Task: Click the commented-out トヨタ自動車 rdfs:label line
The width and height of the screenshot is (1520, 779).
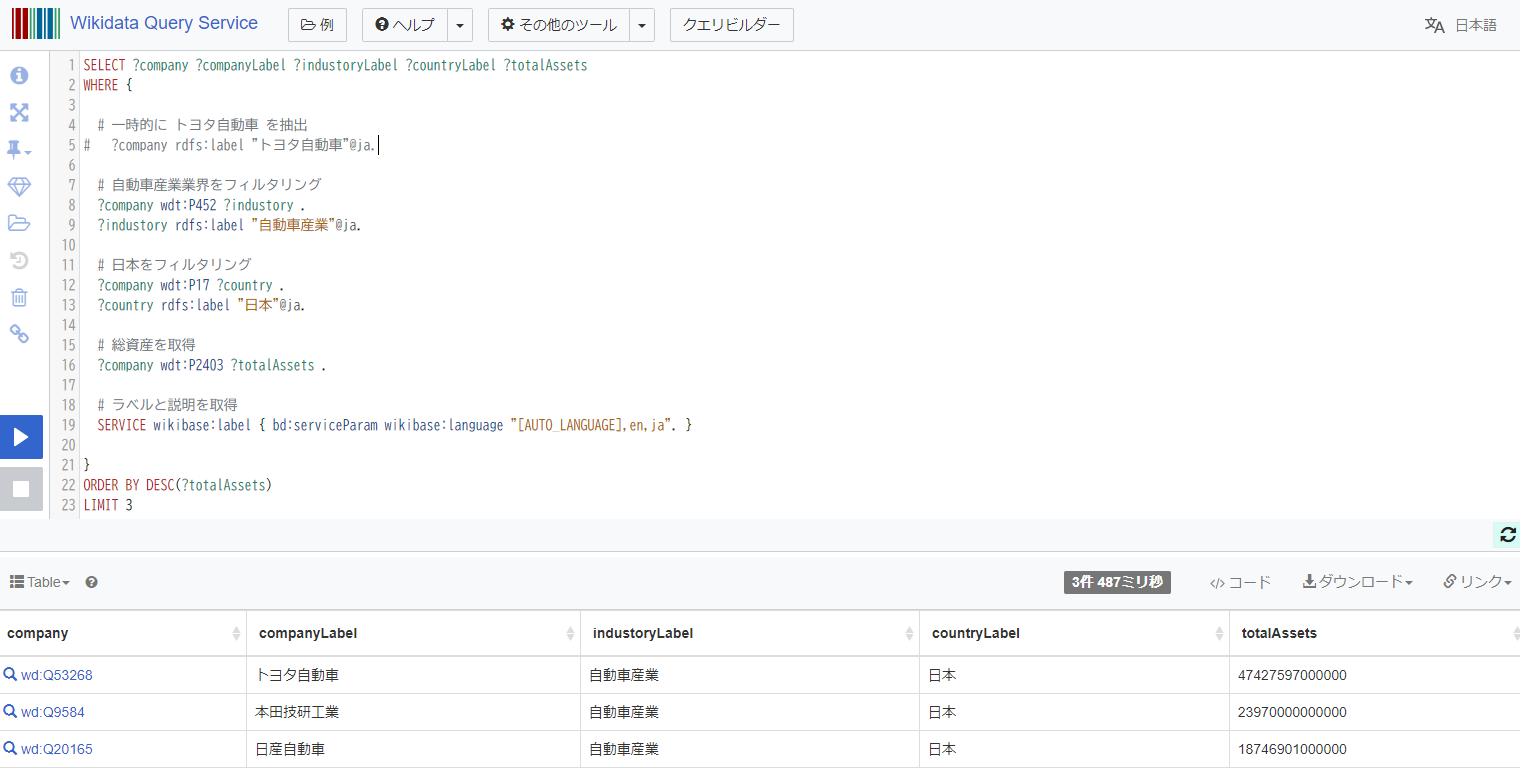Action: pyautogui.click(x=230, y=145)
